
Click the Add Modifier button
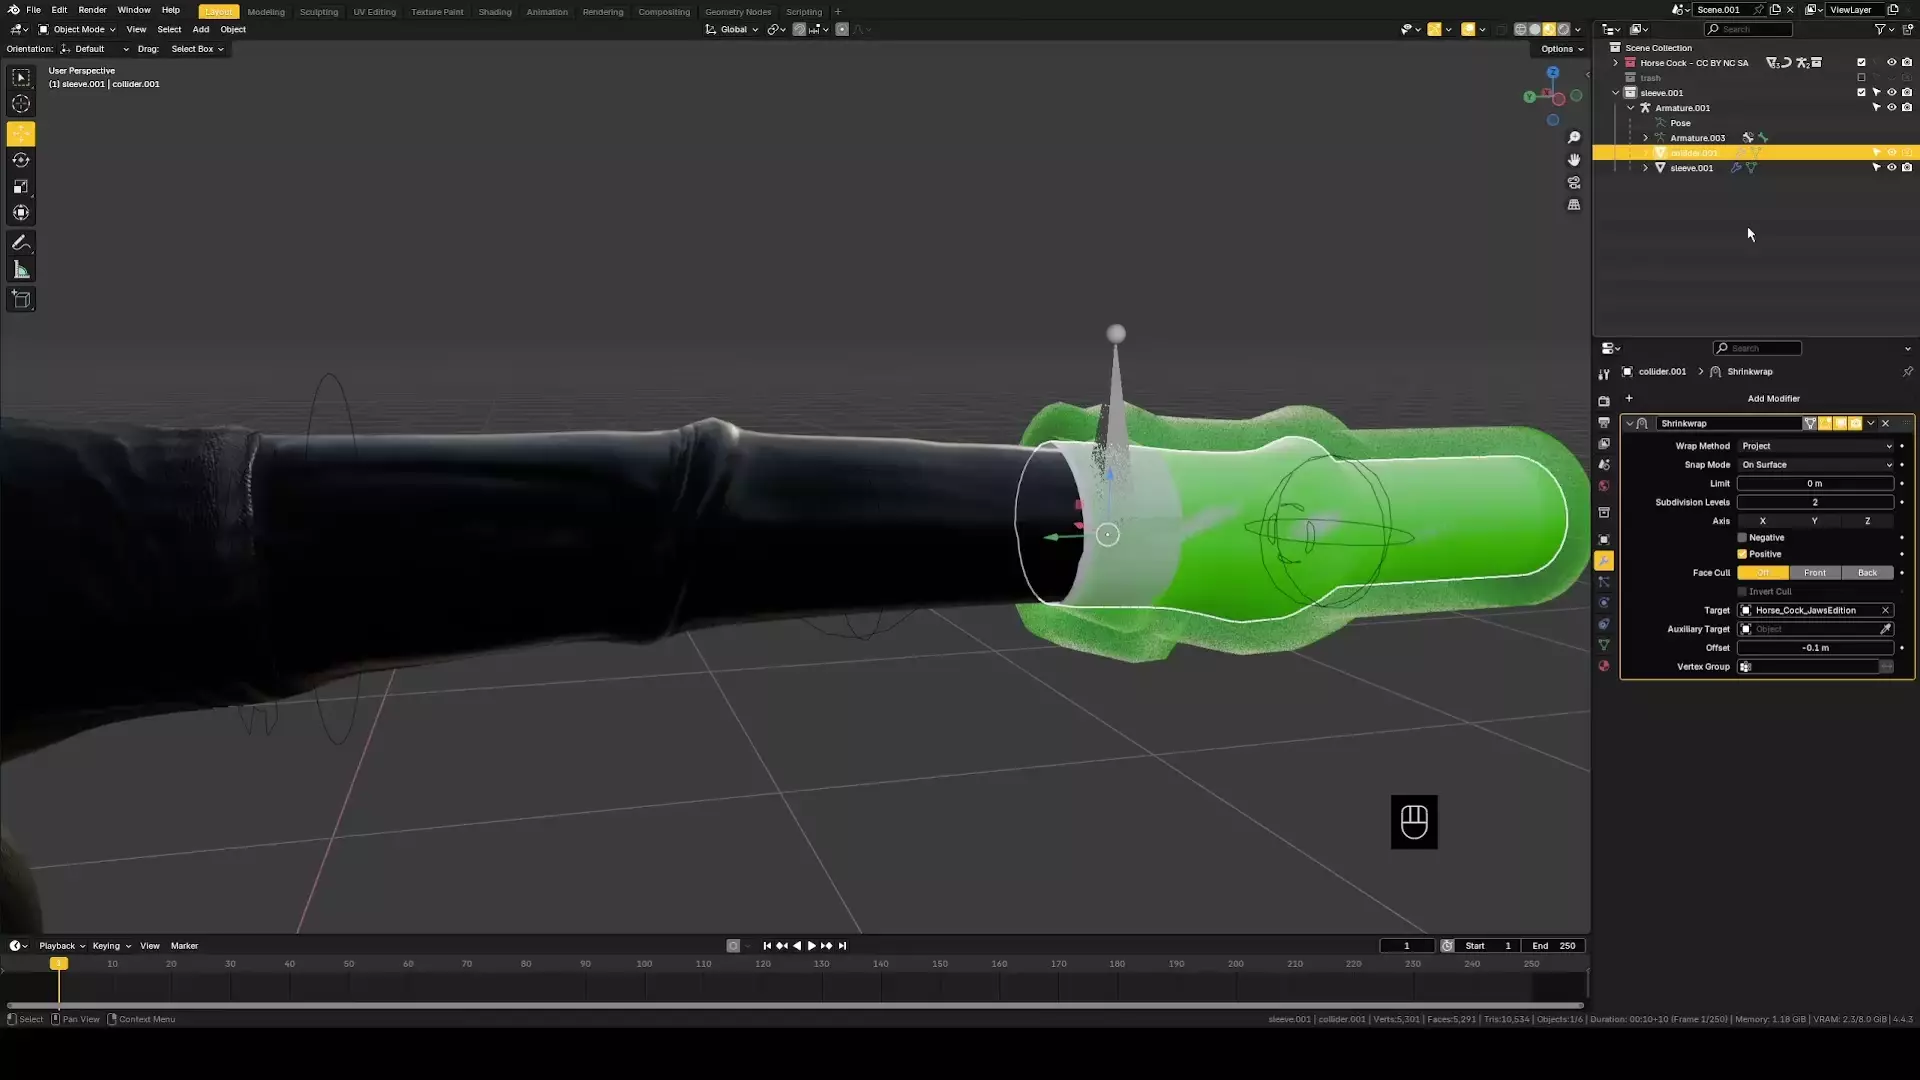pos(1772,398)
